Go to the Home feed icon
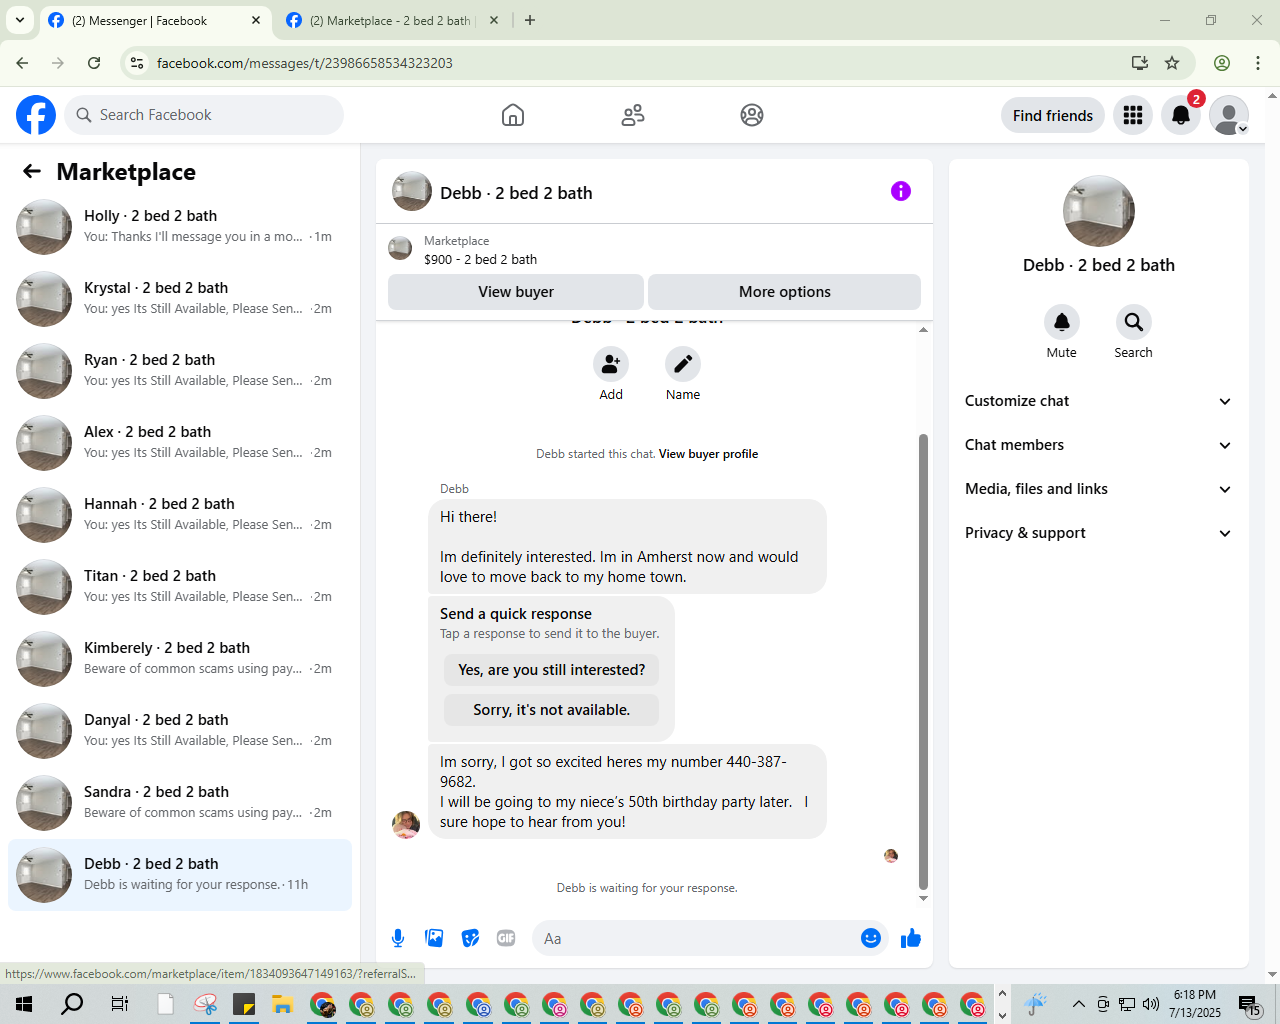1280x1024 pixels. (x=513, y=115)
